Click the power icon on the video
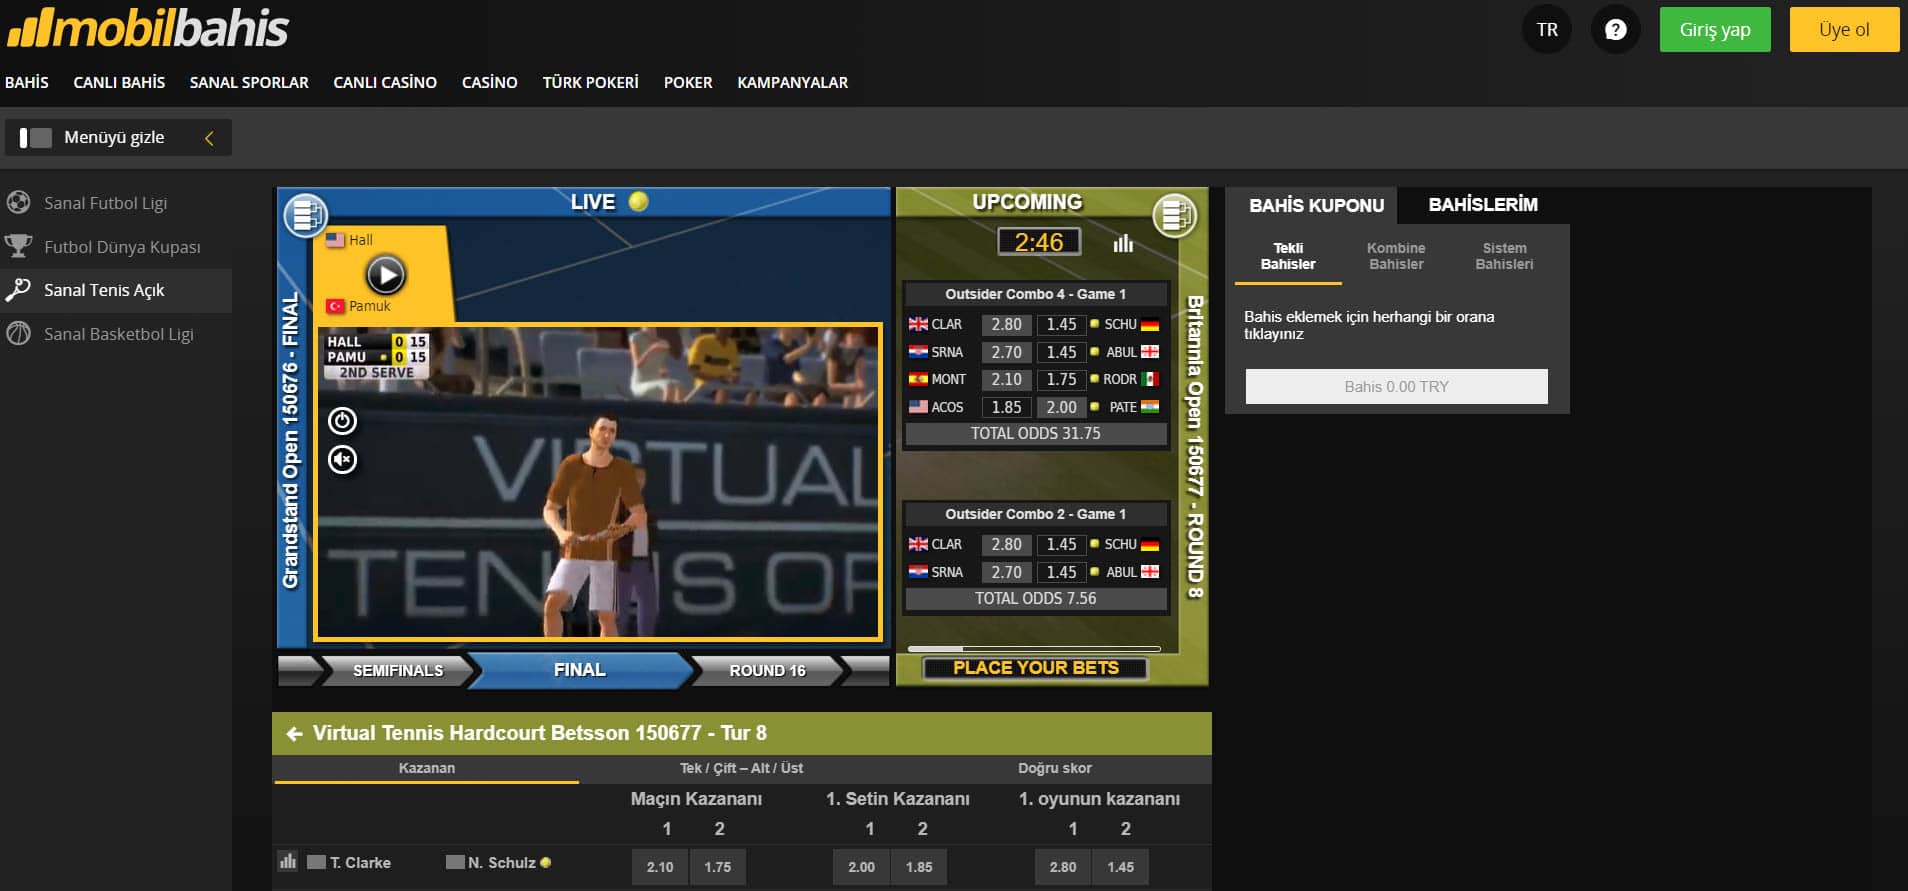The width and height of the screenshot is (1908, 891). pyautogui.click(x=343, y=421)
